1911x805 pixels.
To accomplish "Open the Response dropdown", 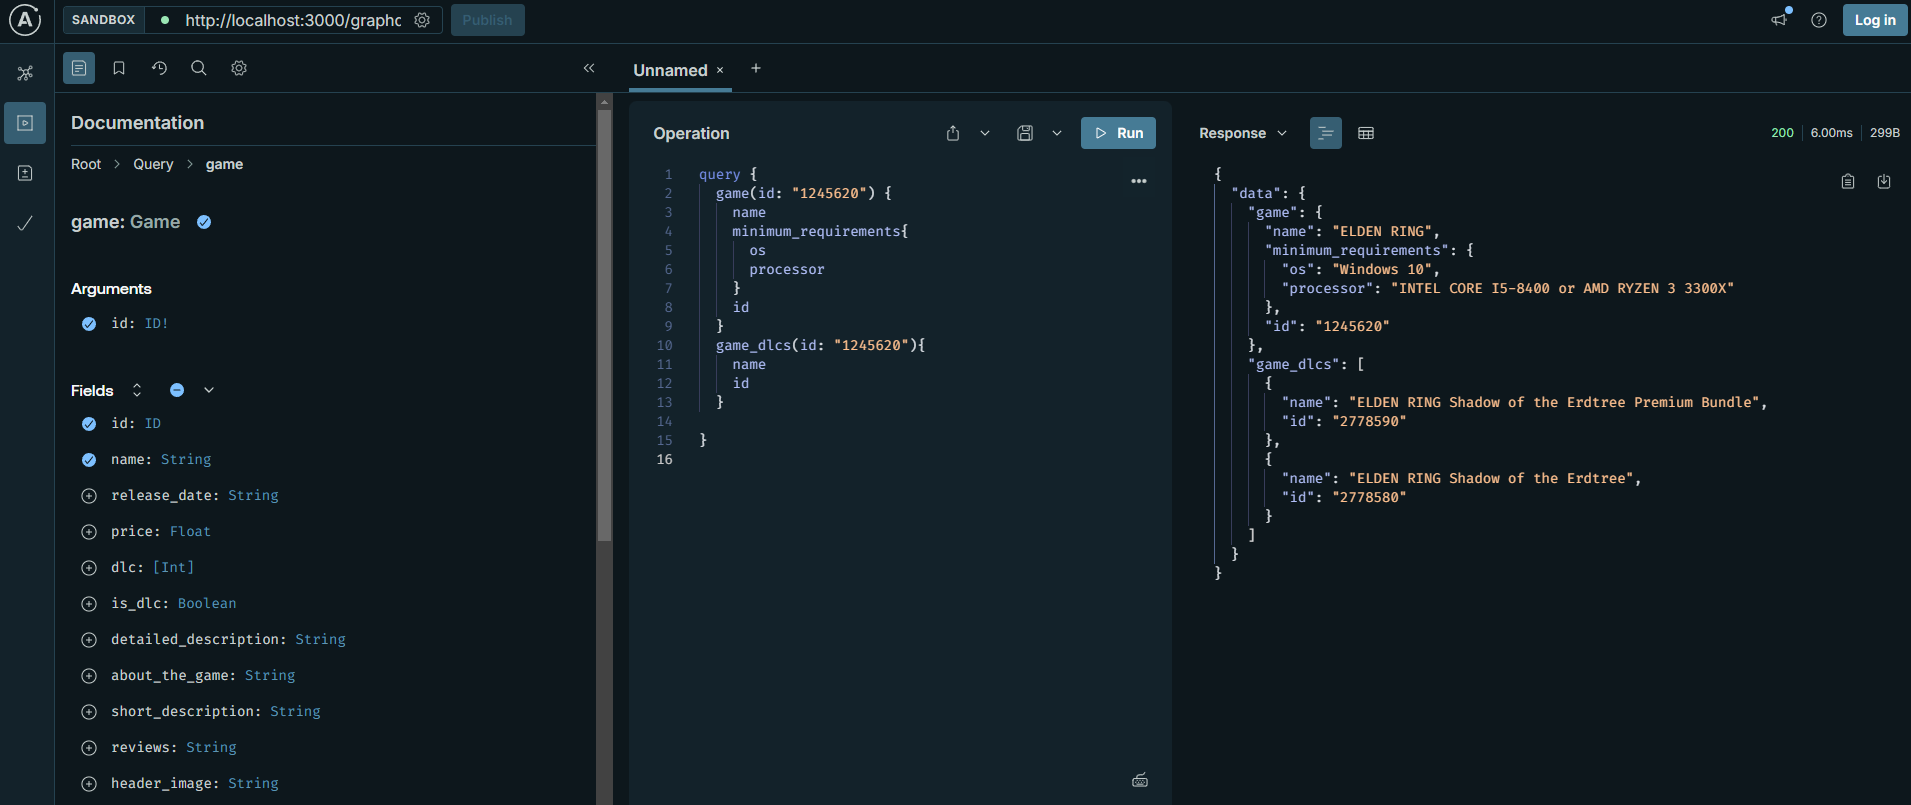I will [1243, 133].
